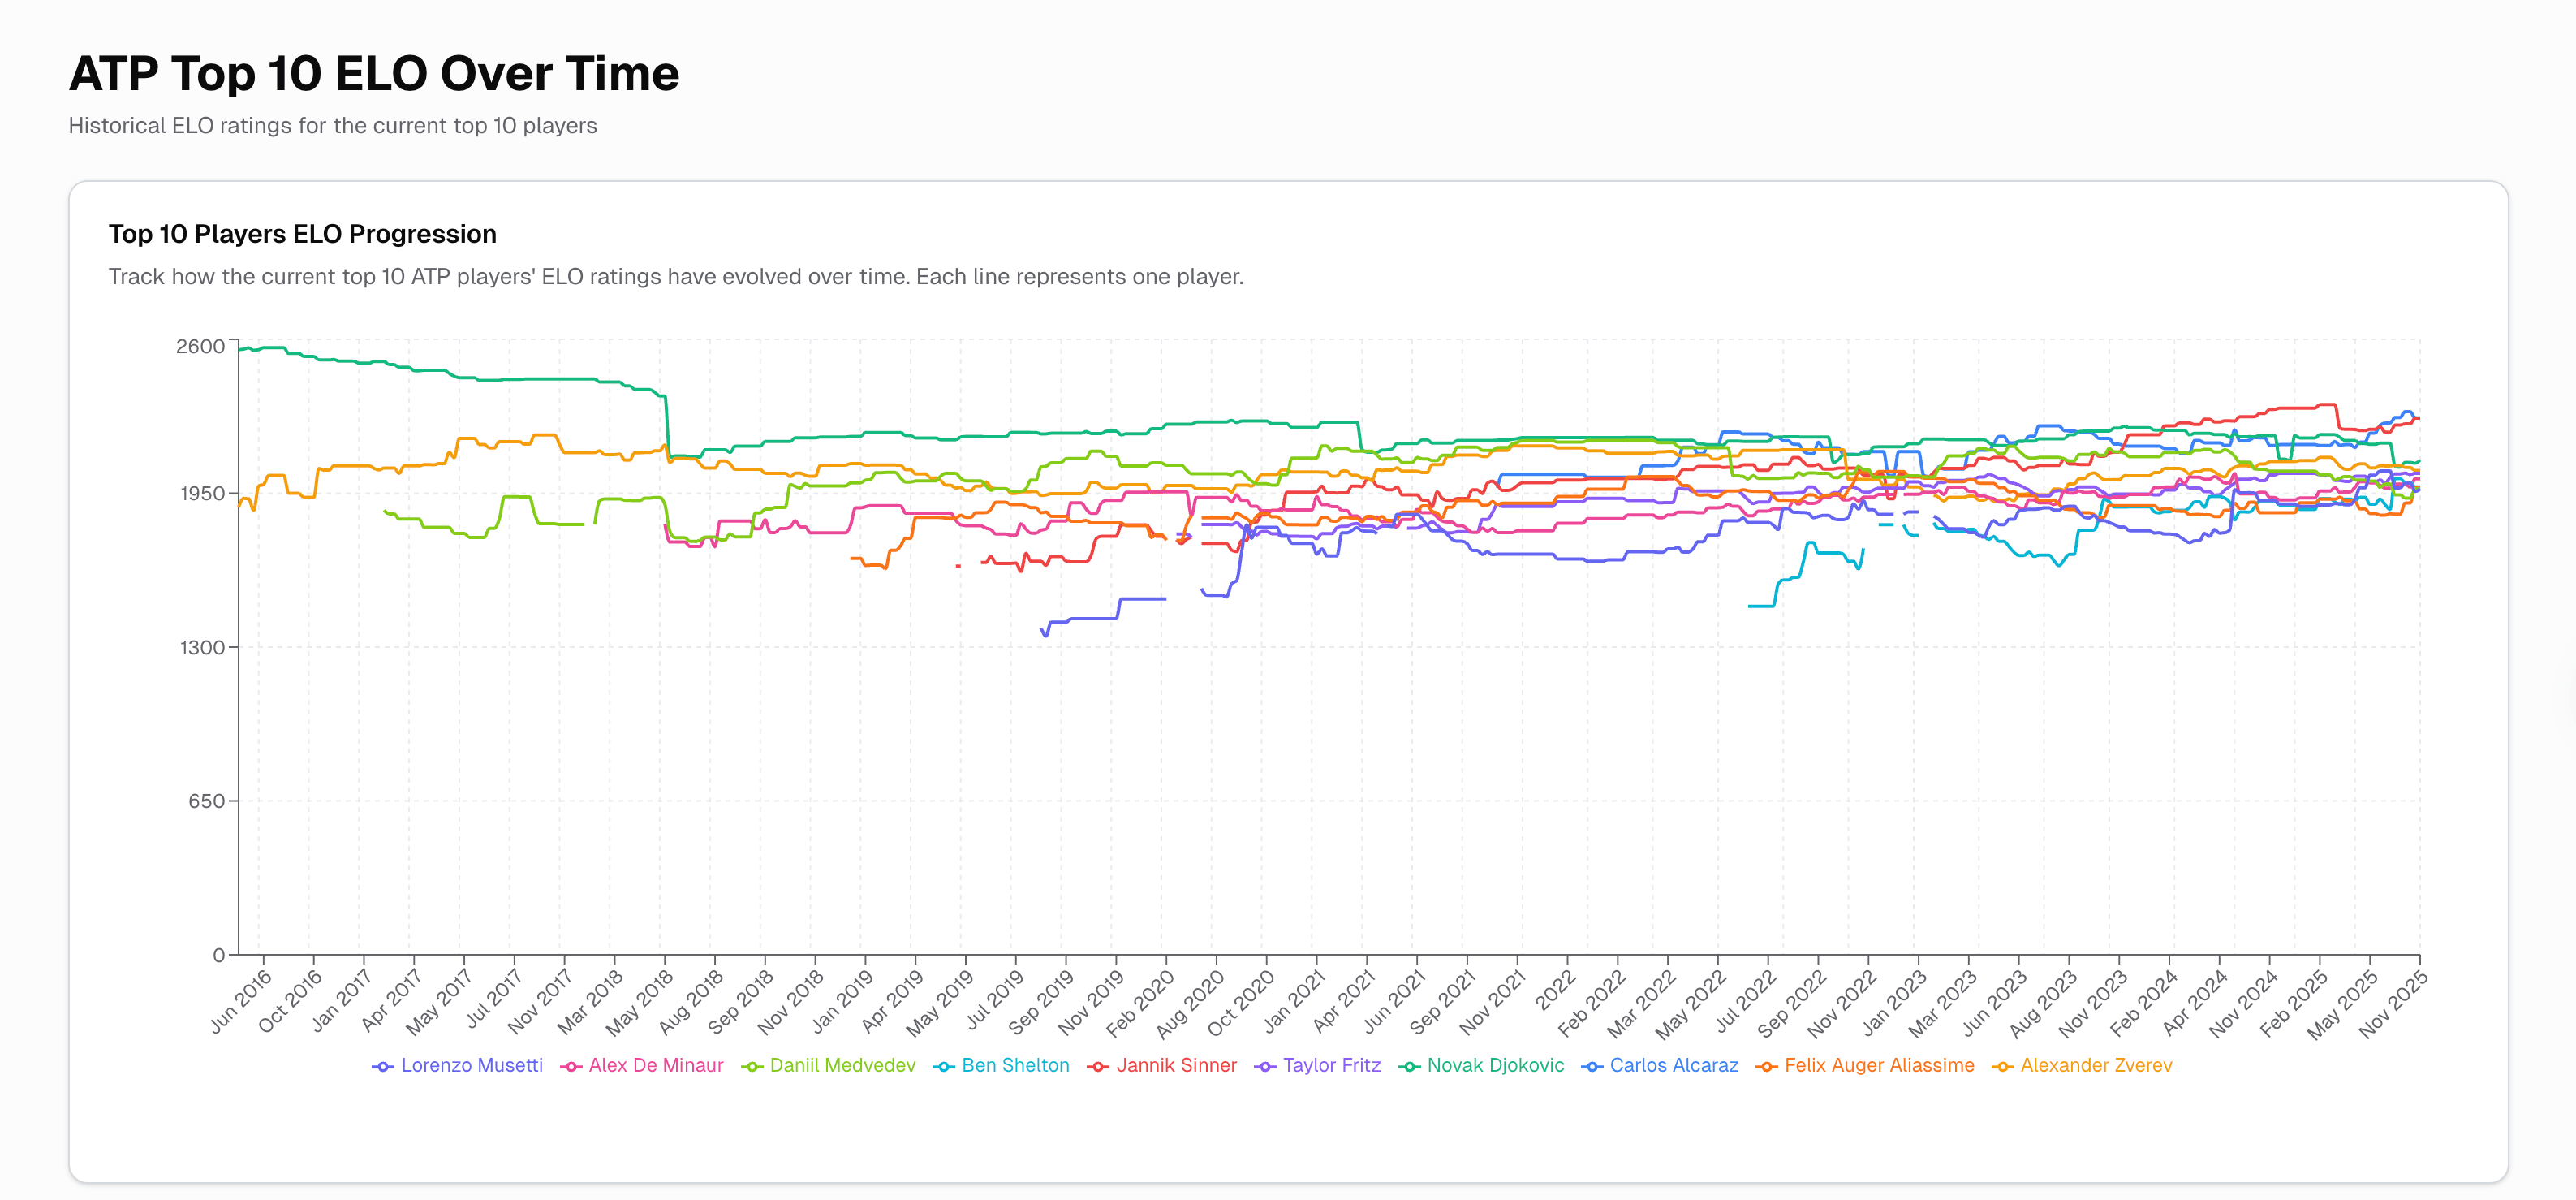Click Novak Djokovic's legend marker icon
The height and width of the screenshot is (1200, 2576).
point(1409,1067)
